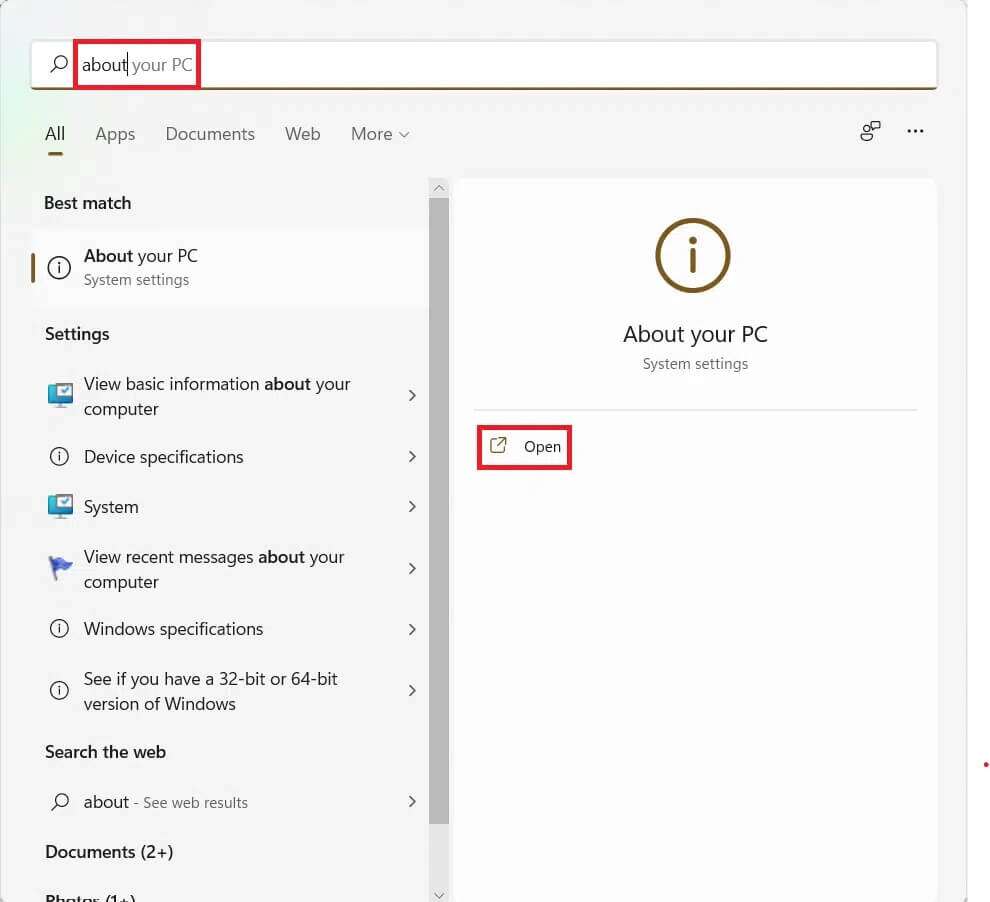Screen dimensions: 990x902
Task: Click the Search the web heading
Action: (x=105, y=752)
